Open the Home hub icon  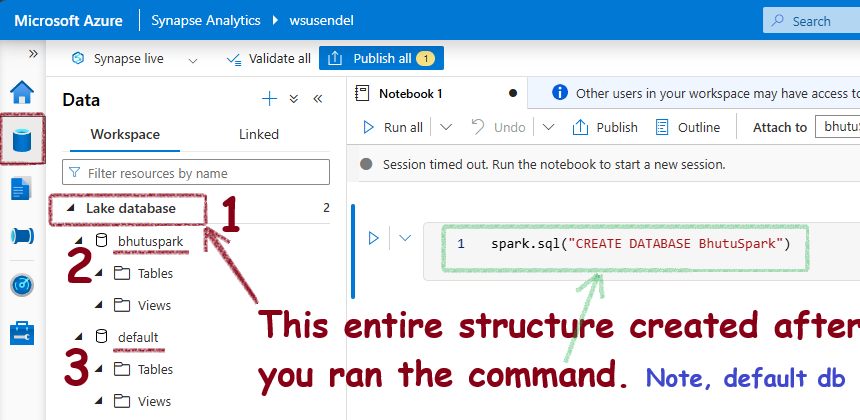[22, 92]
